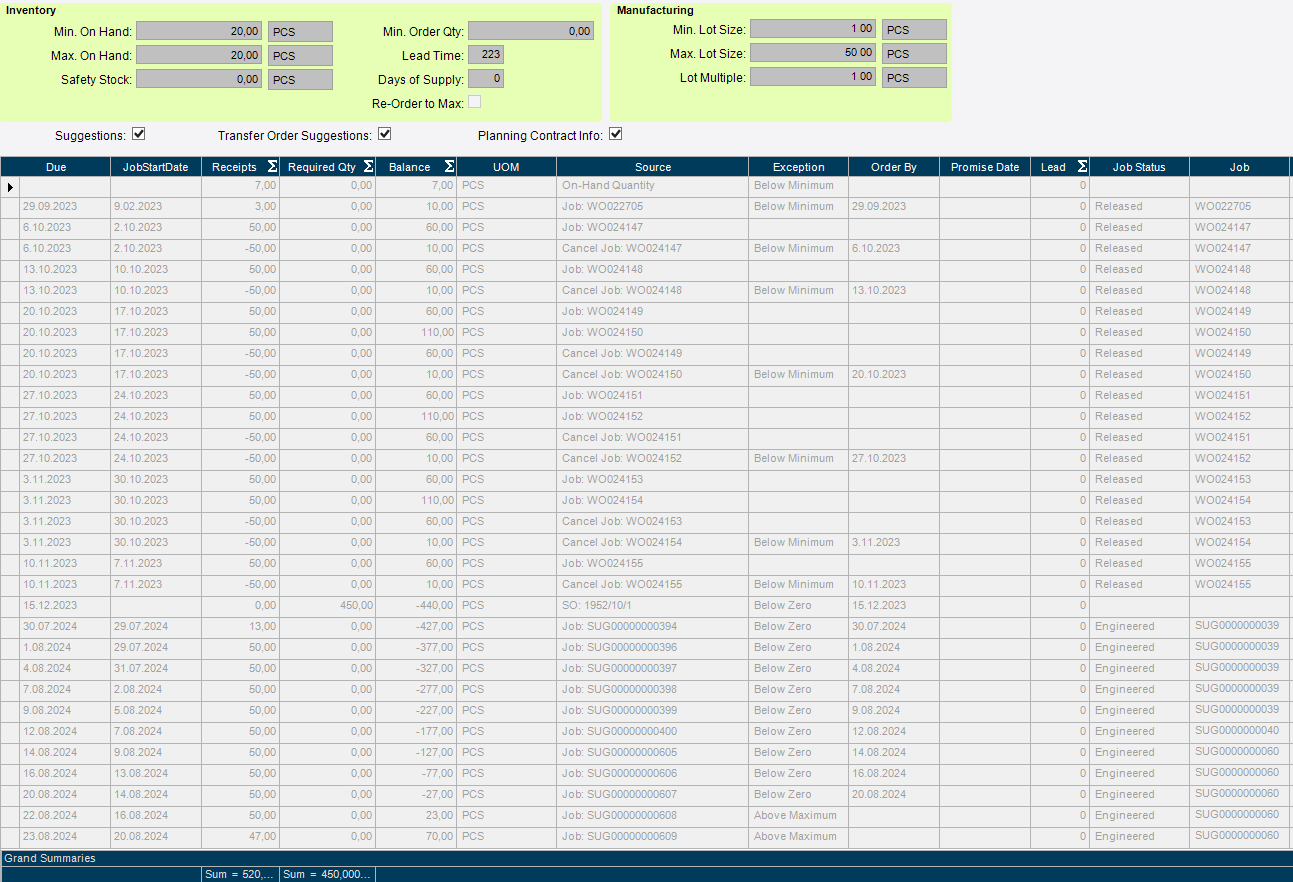1293x882 pixels.
Task: Click the PCS unit box beside Lot Multiple
Action: coord(914,78)
